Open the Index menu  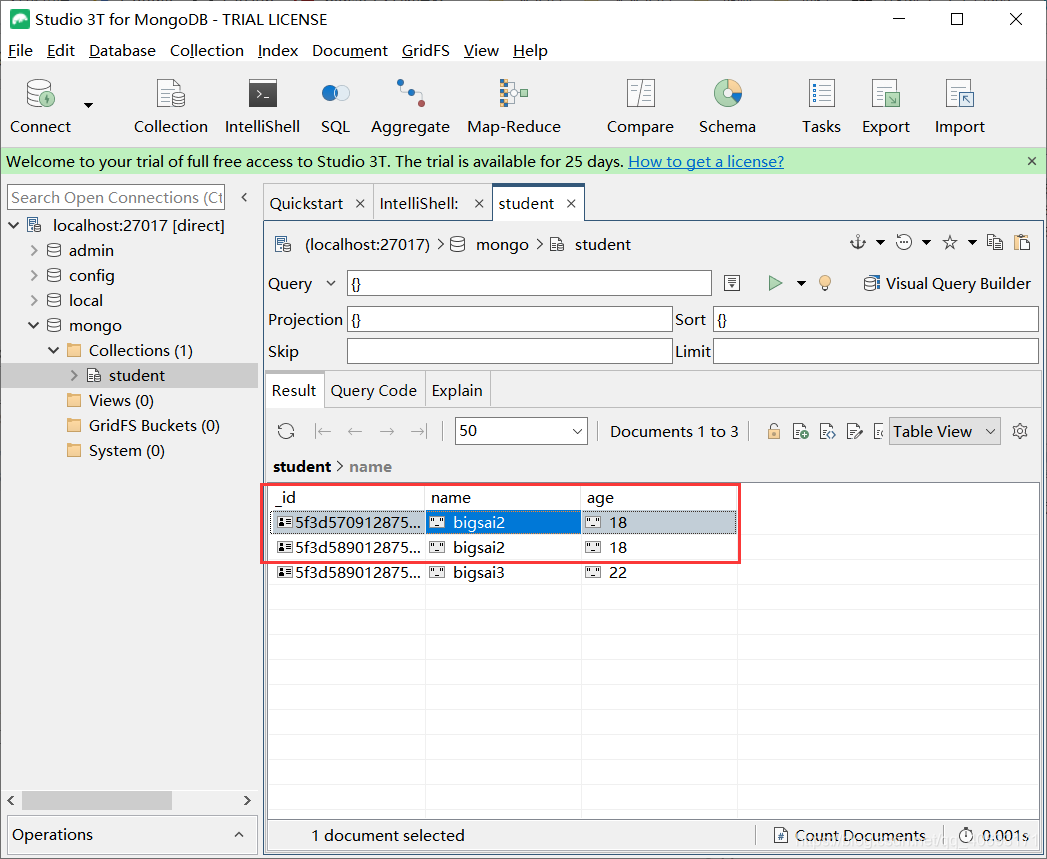click(278, 51)
